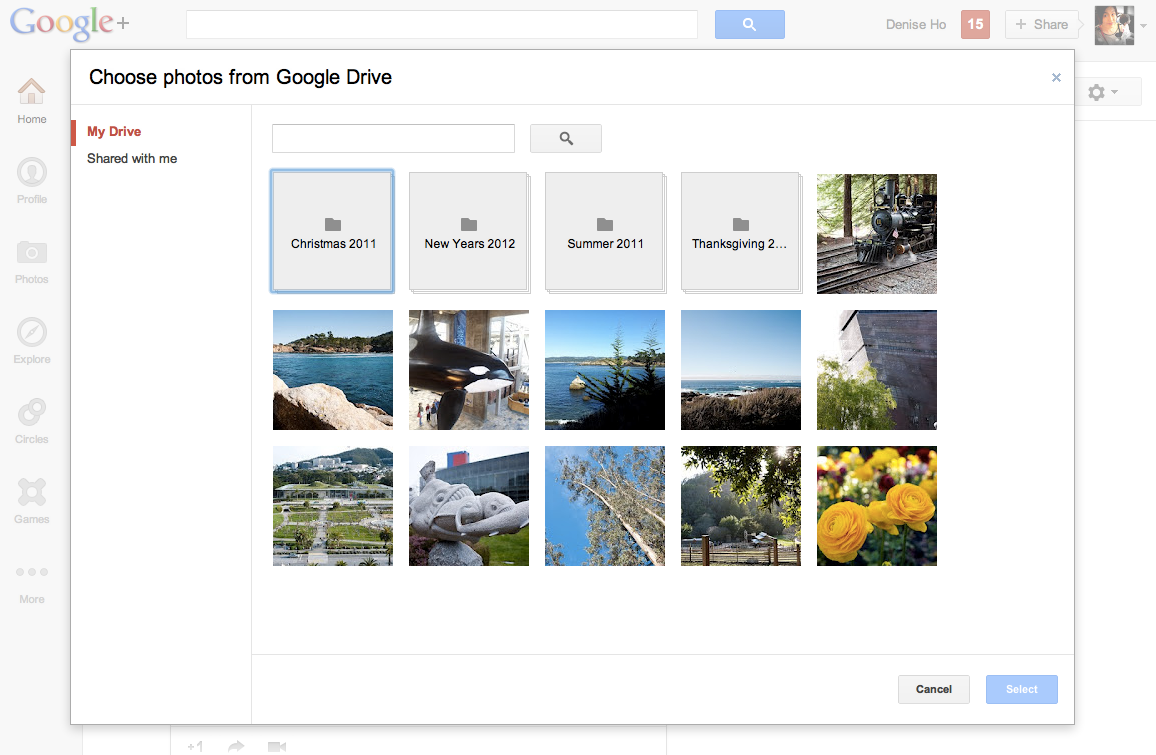Click the Home icon in sidebar
The width and height of the screenshot is (1156, 755).
tap(32, 92)
